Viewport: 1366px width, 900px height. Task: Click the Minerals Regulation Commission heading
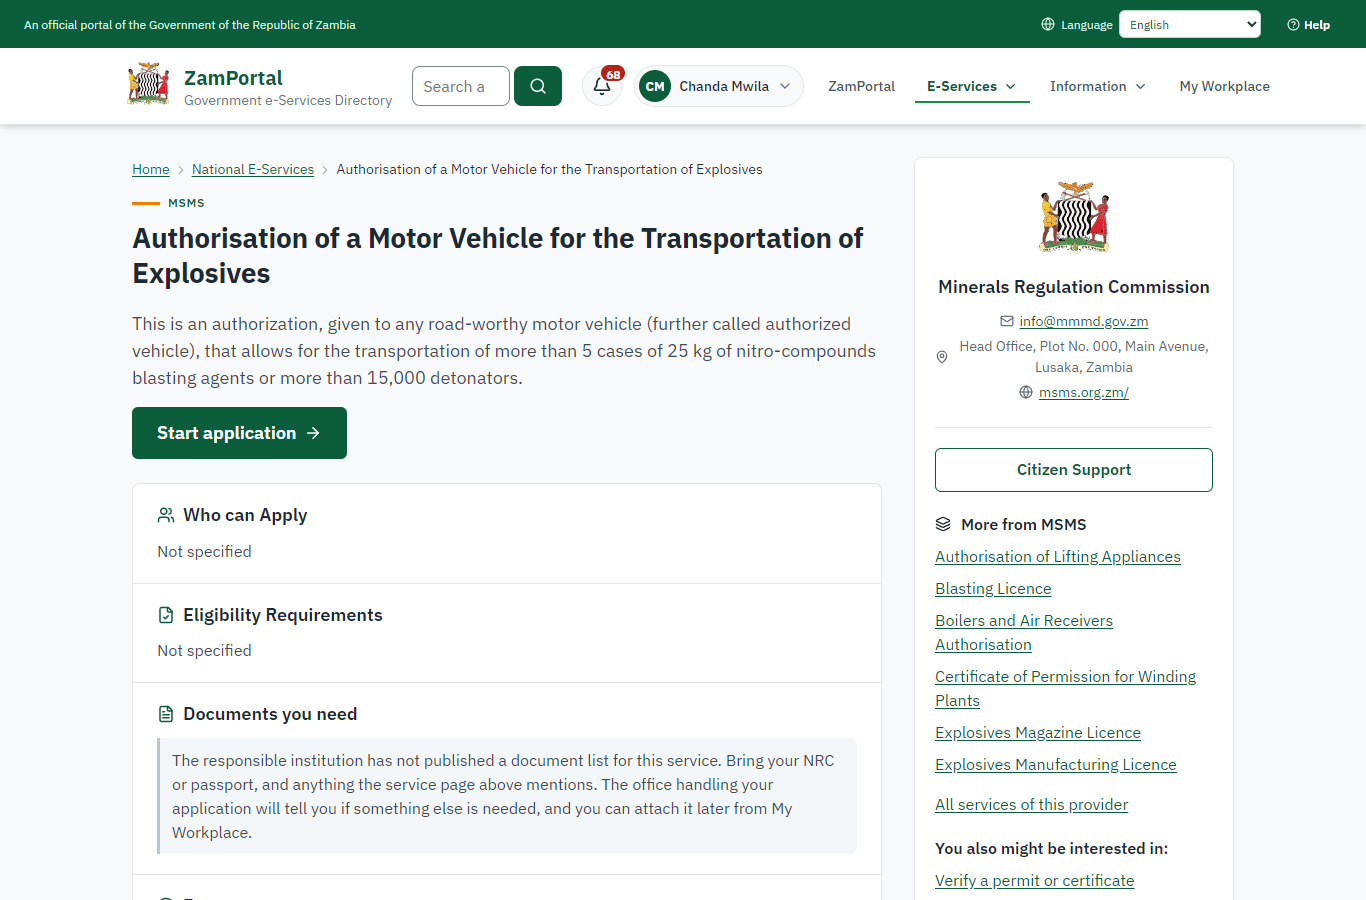(x=1074, y=287)
